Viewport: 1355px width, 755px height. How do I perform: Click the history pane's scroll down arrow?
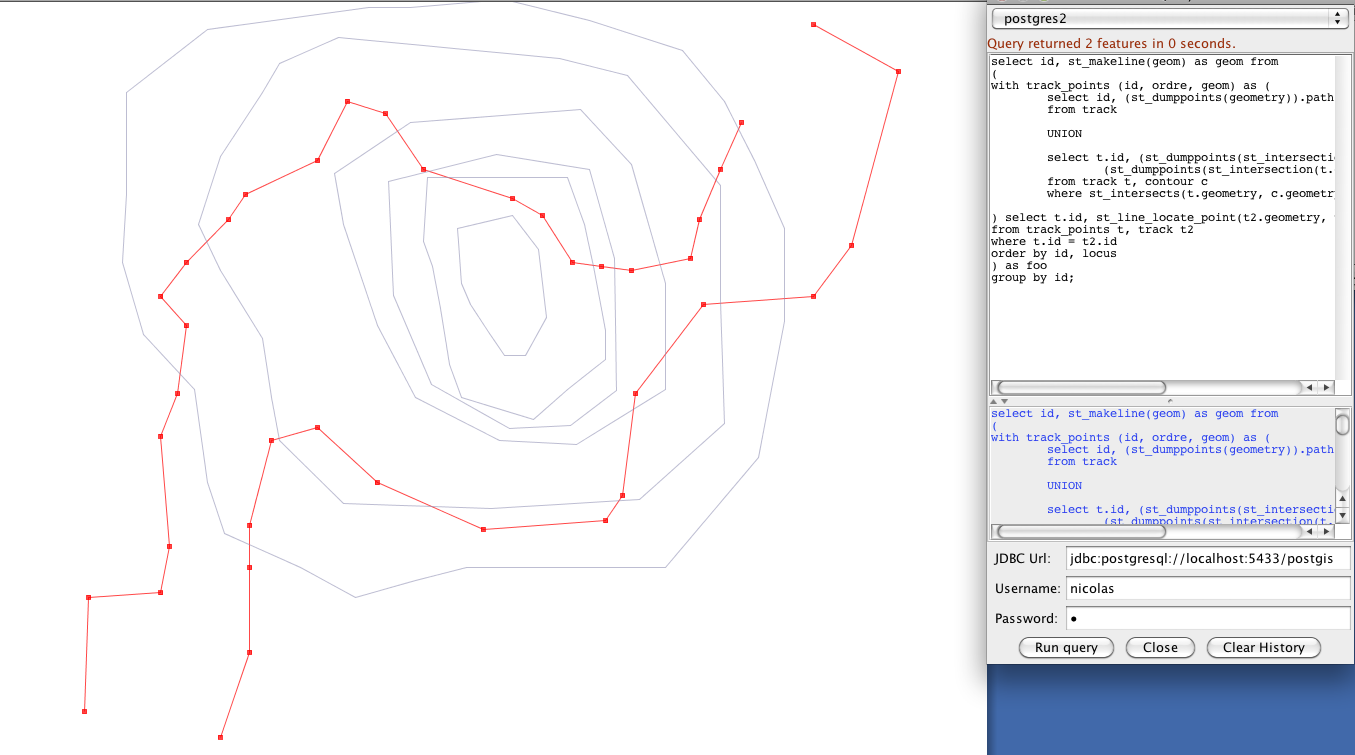[1343, 515]
